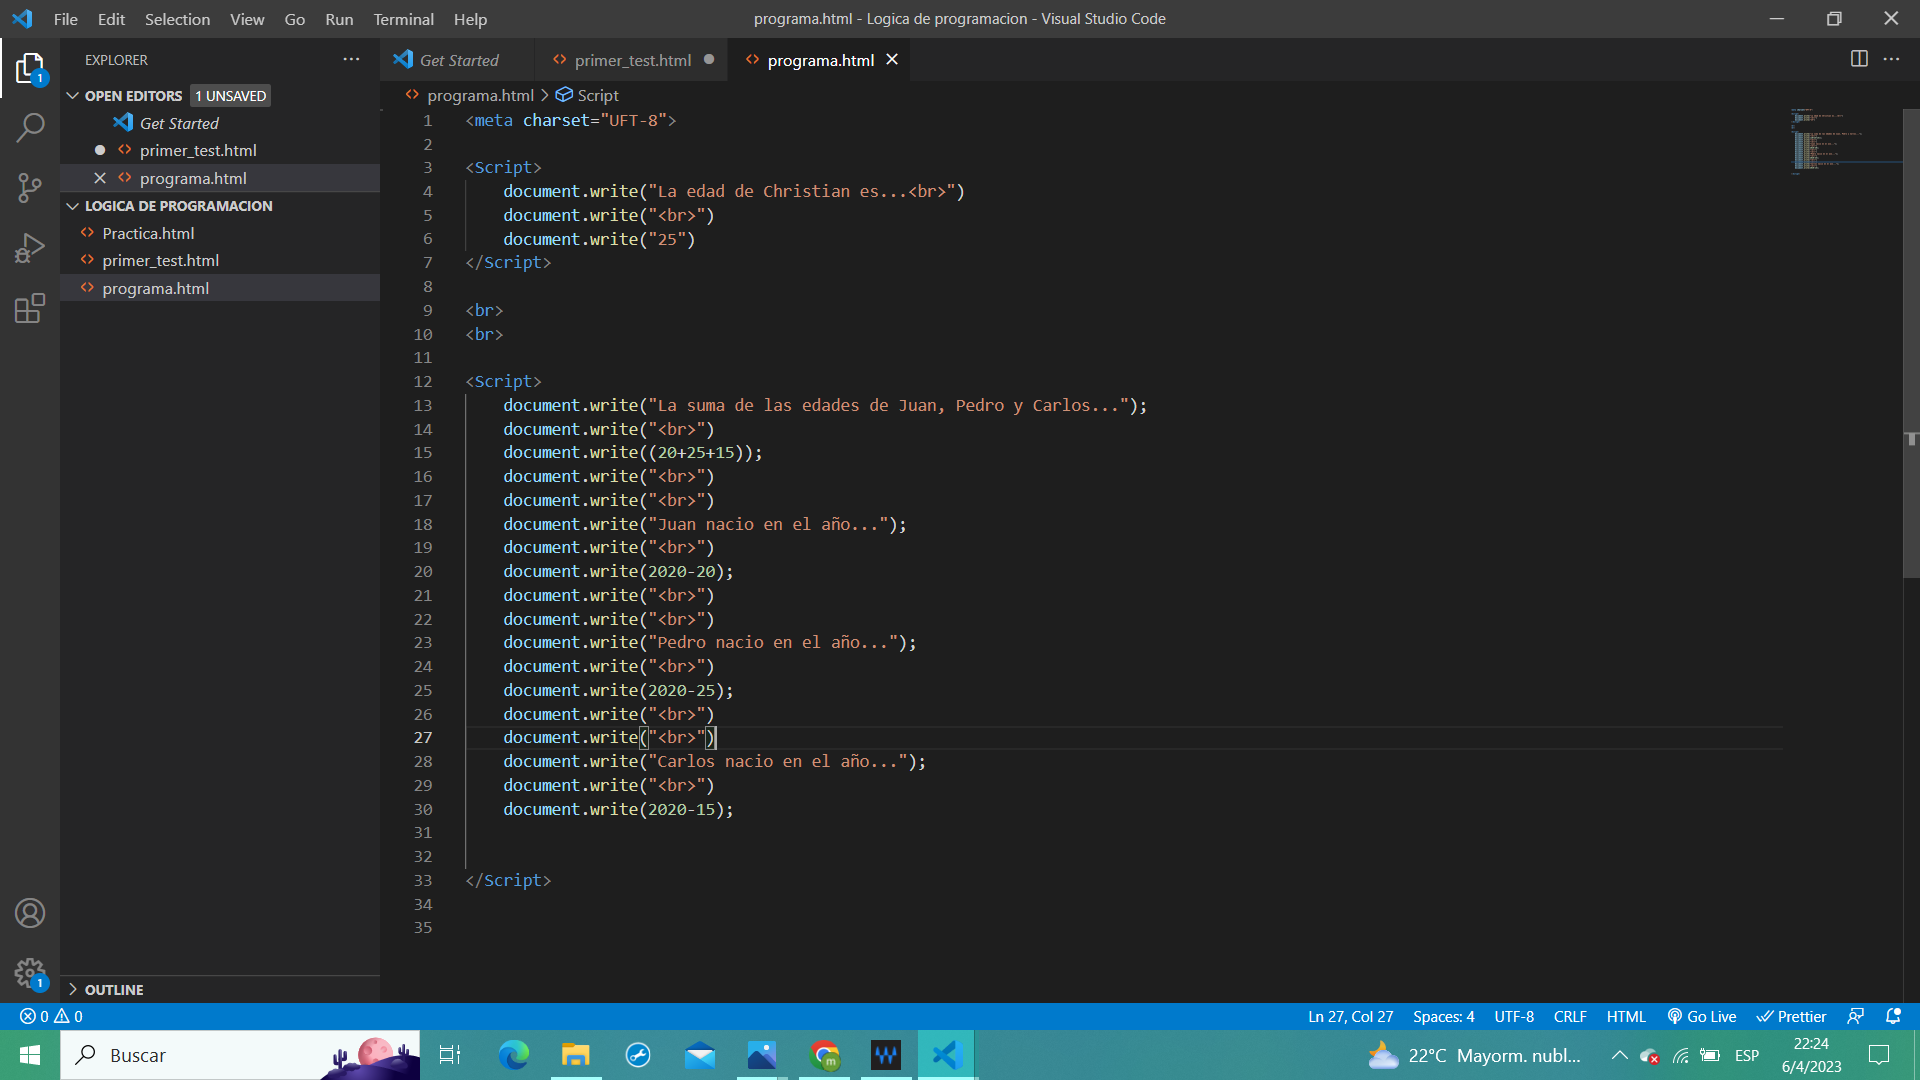Open File Explorer from taskbar
The height and width of the screenshot is (1080, 1920).
pyautogui.click(x=576, y=1055)
